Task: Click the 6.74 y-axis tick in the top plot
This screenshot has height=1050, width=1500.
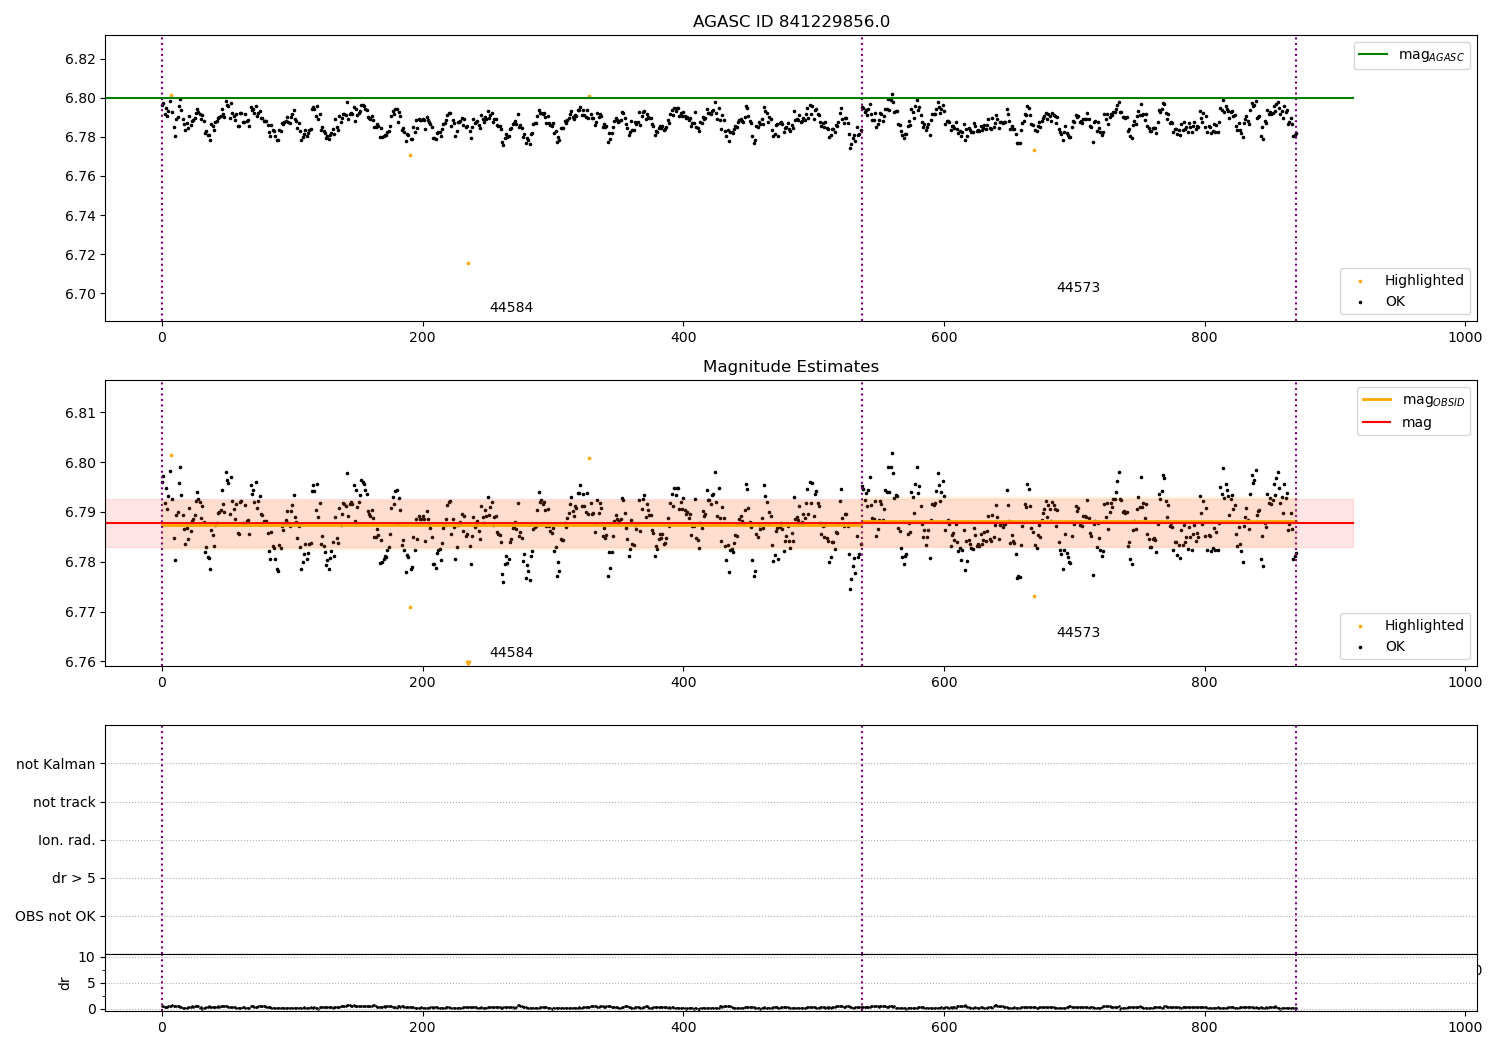Action: coord(79,217)
